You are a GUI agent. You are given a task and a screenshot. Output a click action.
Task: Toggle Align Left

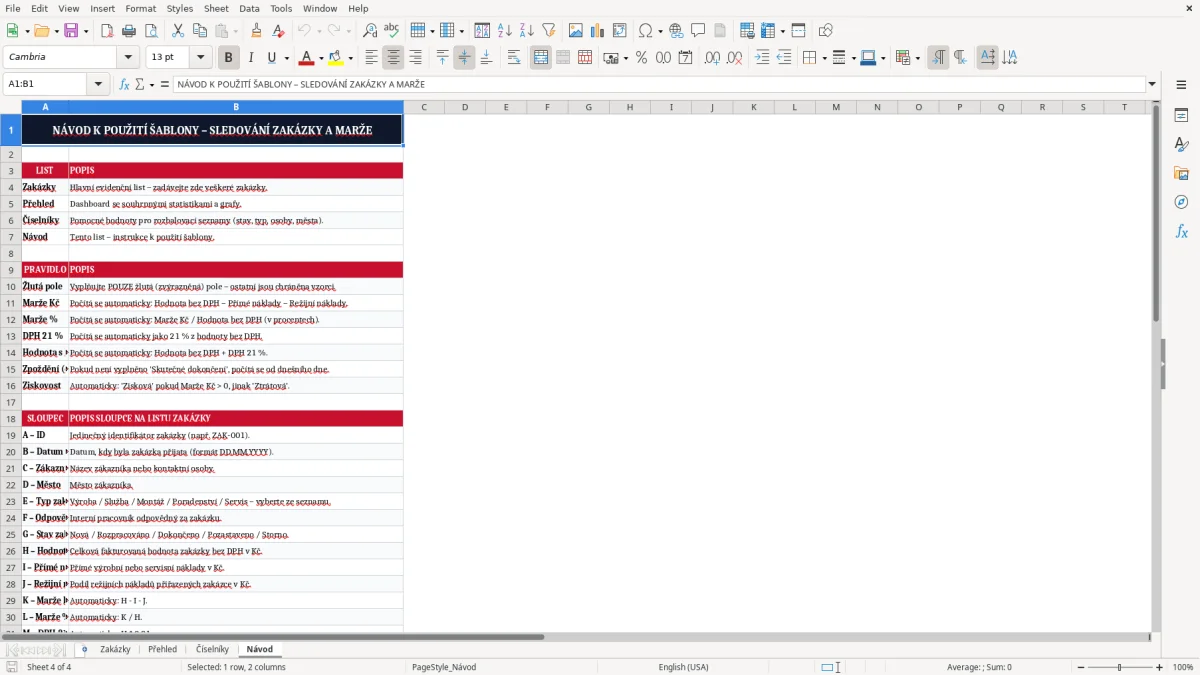[x=371, y=58]
